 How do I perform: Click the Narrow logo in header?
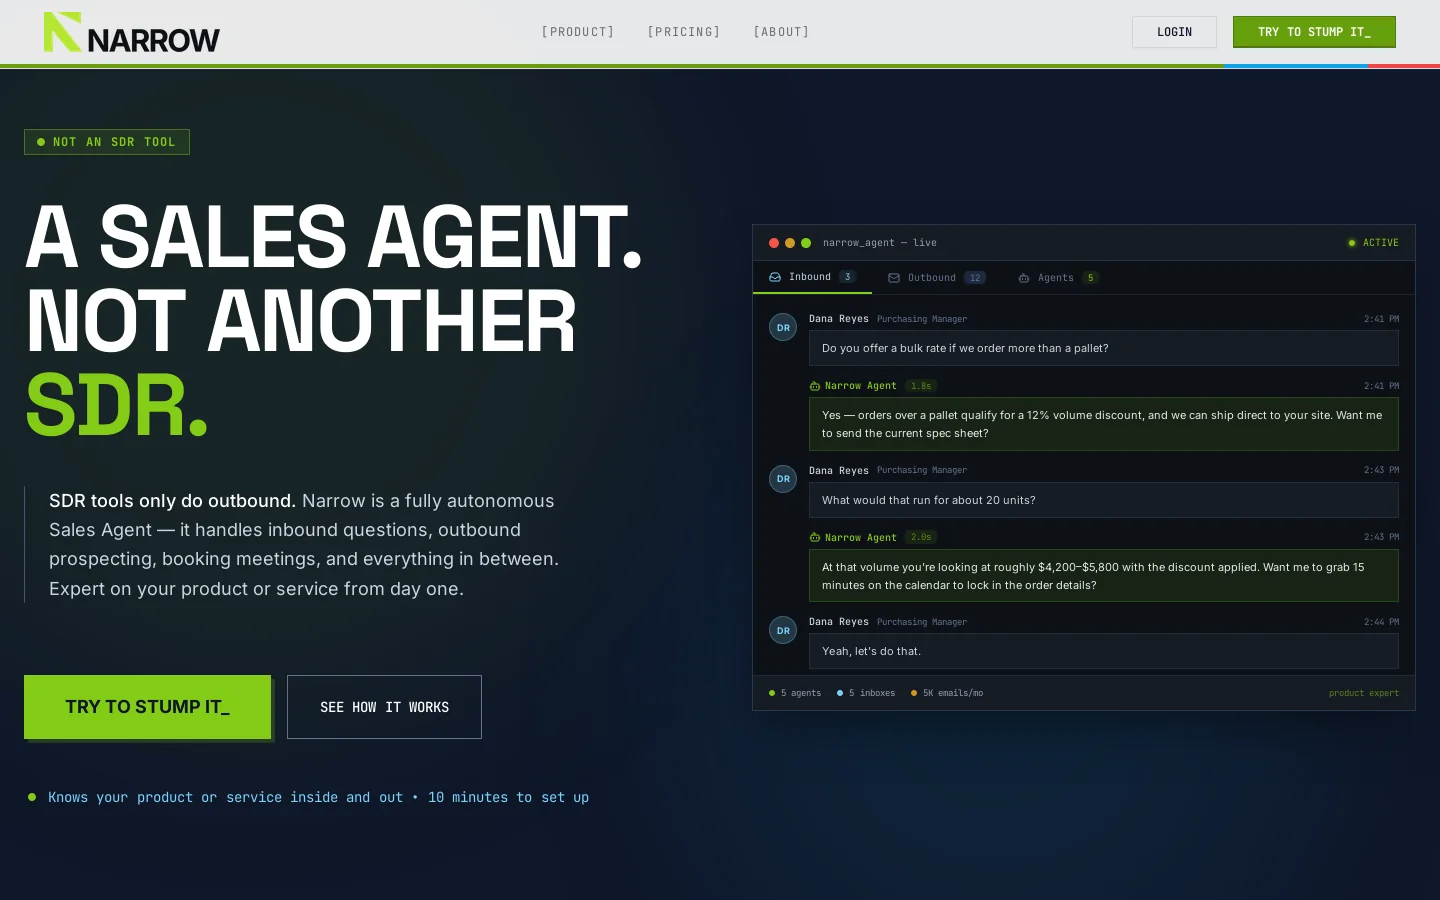point(132,32)
